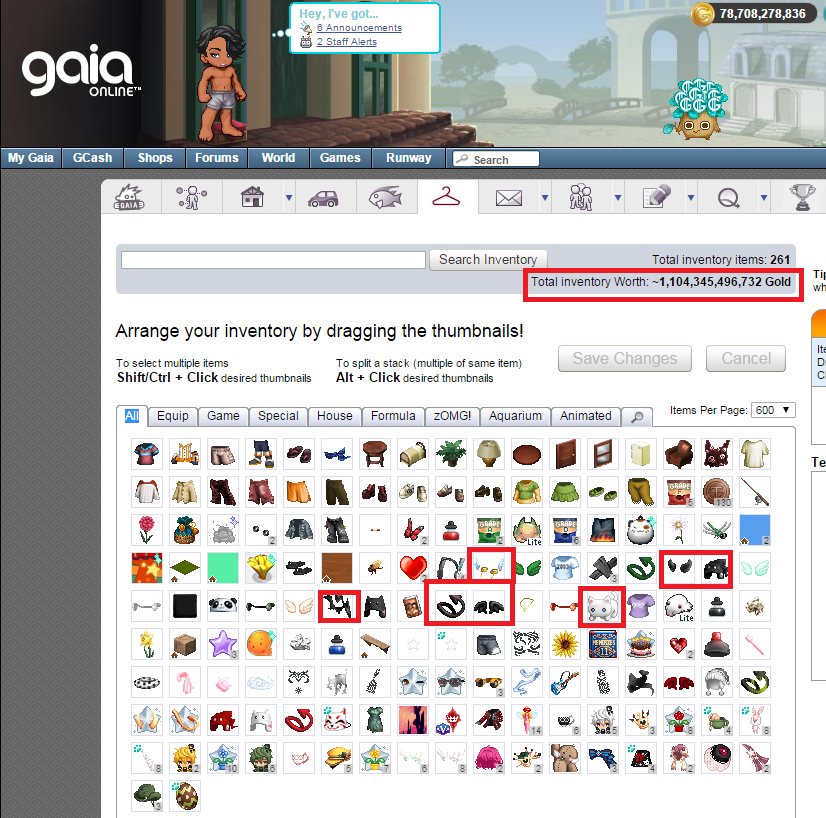Expand dropdown arrow next to house icon
Viewport: 826px width, 818px height.
click(x=289, y=198)
